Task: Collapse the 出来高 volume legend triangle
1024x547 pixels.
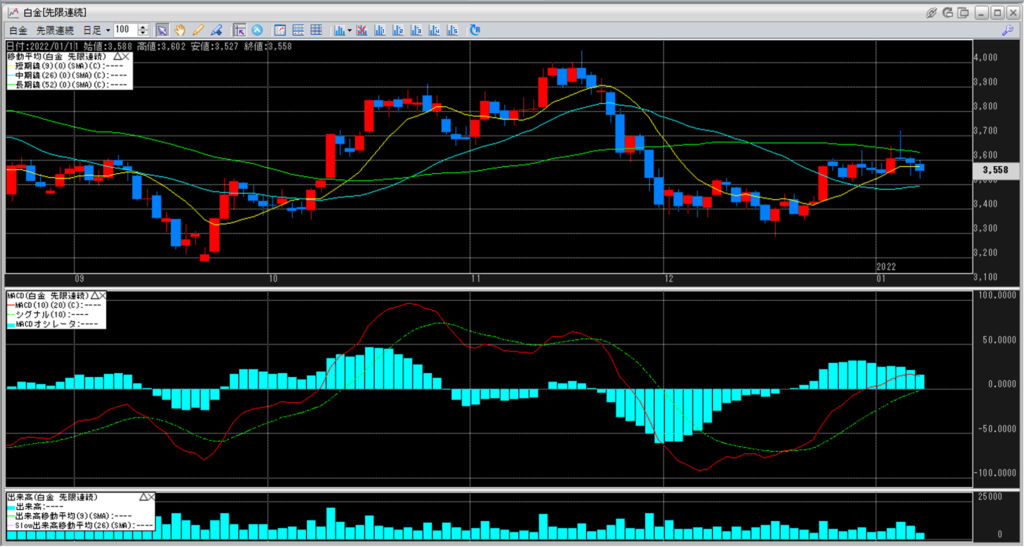Action: [143, 497]
